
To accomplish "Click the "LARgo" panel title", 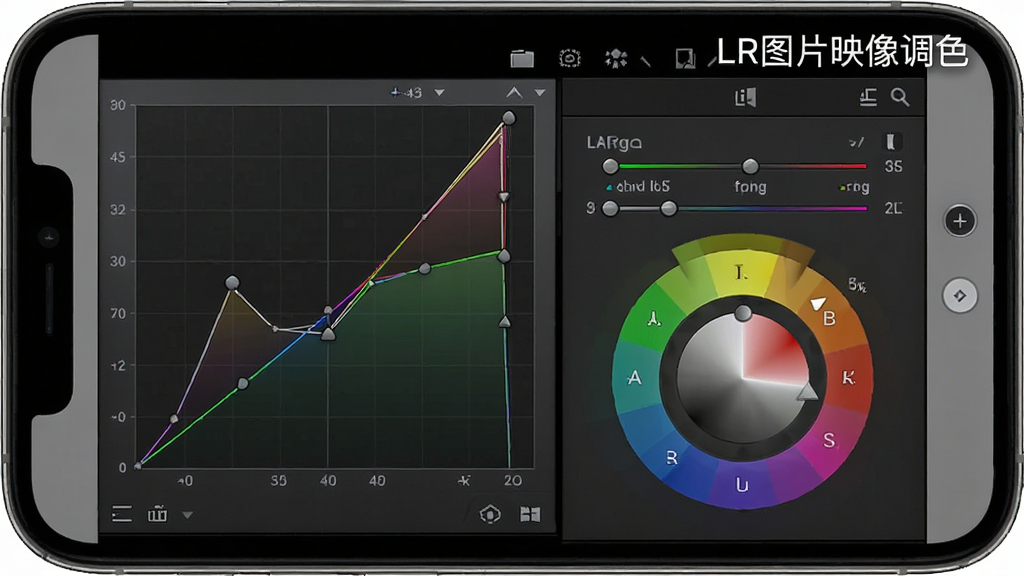I will 614,143.
